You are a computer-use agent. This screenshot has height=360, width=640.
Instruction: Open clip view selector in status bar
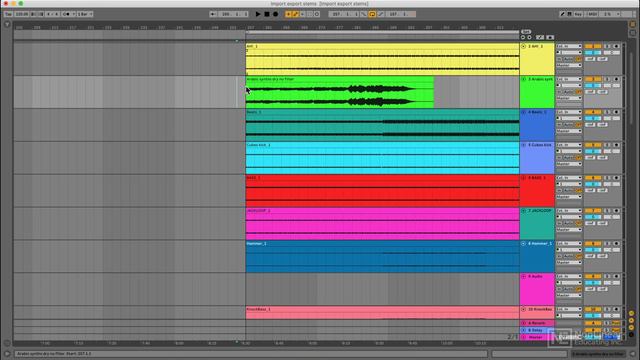click(x=599, y=354)
